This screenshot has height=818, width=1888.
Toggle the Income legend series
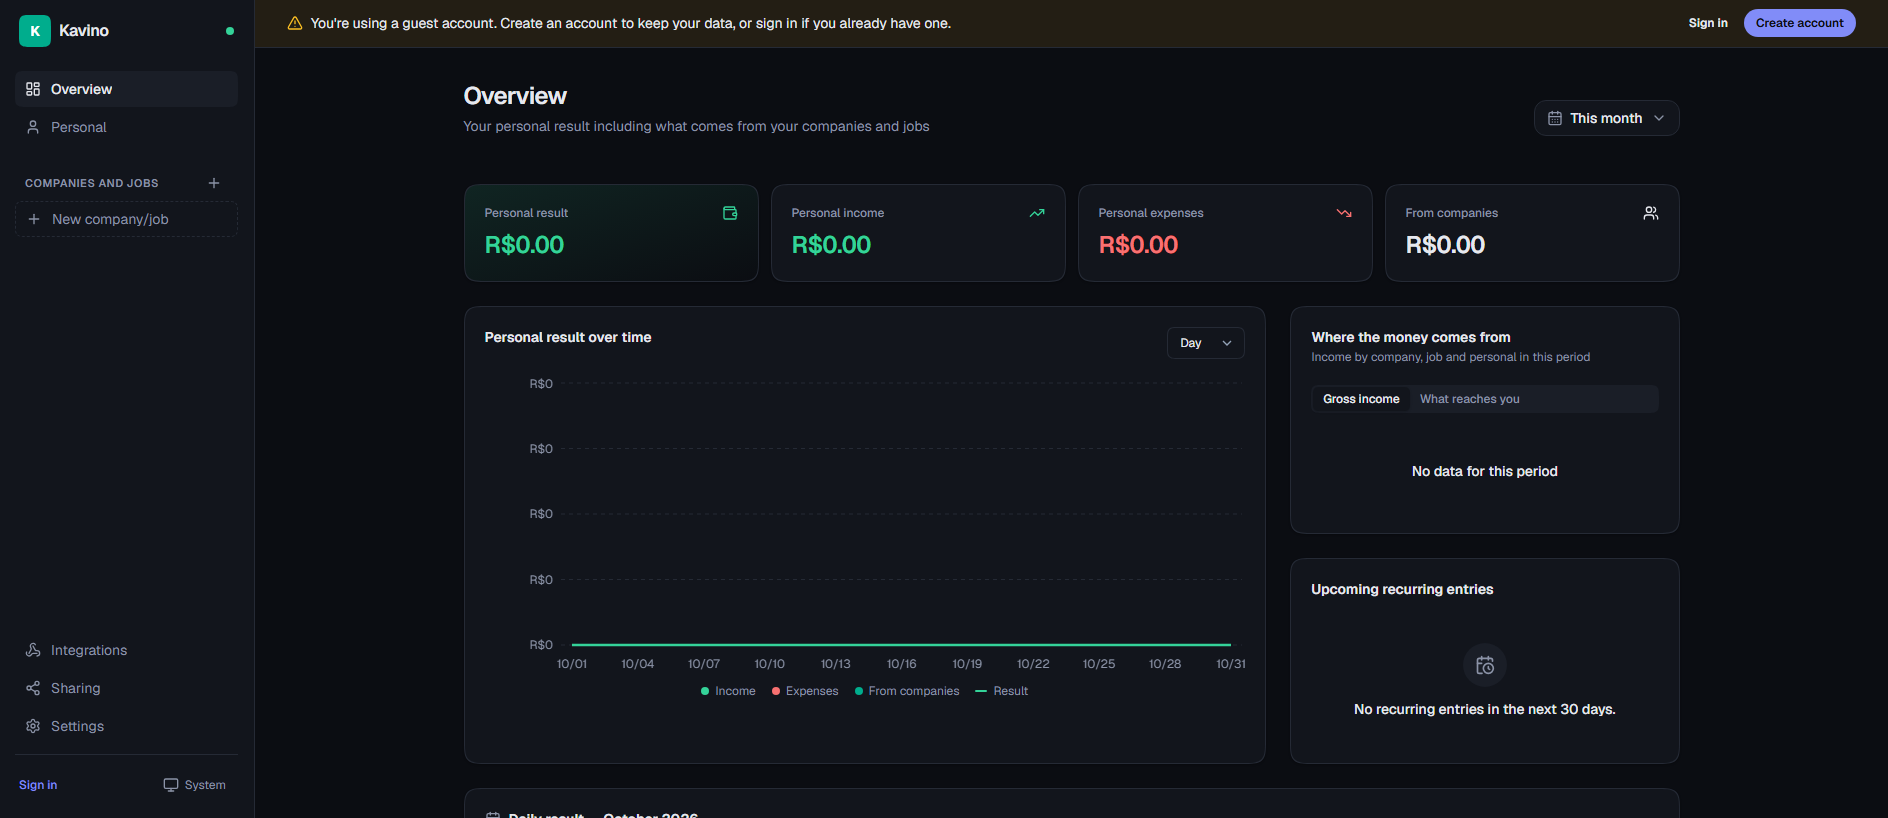pos(728,691)
